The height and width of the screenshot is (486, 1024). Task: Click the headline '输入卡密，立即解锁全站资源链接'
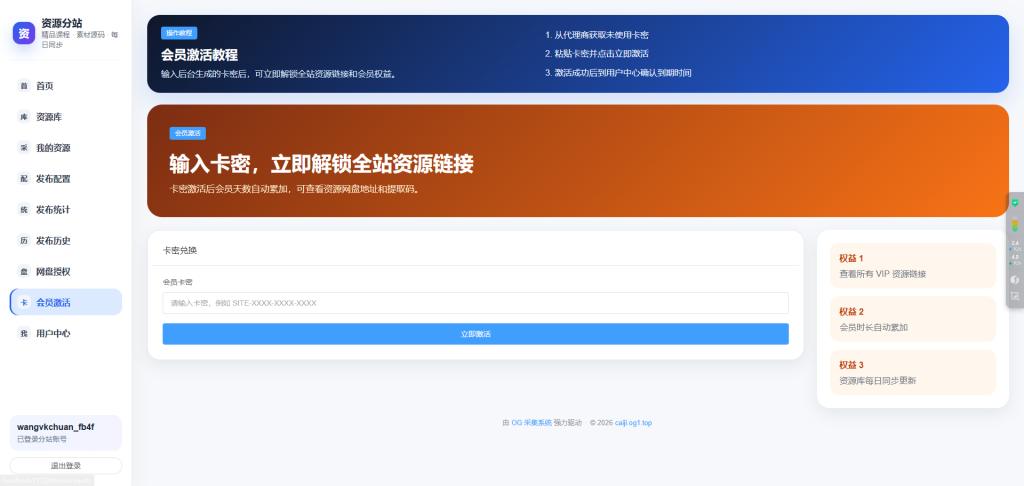coord(321,164)
